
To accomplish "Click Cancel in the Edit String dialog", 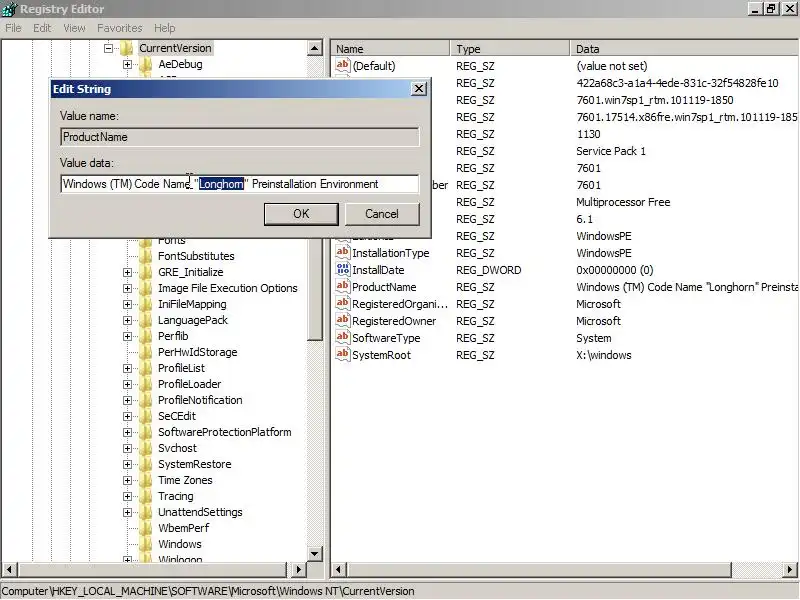I will point(382,214).
